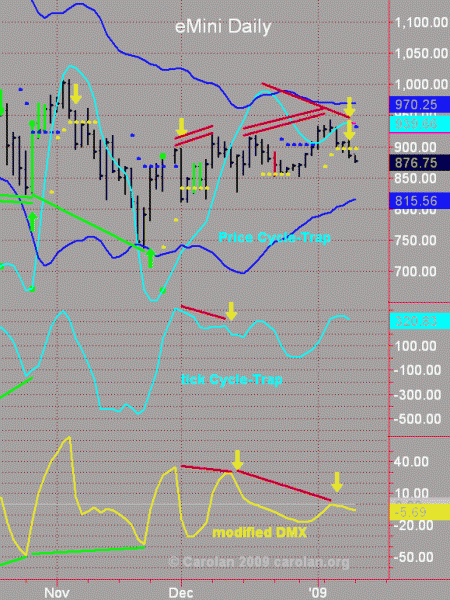Screen dimensions: 450x600
Task: Click the yellow arrow above DMX January peak
Action: click(337, 482)
